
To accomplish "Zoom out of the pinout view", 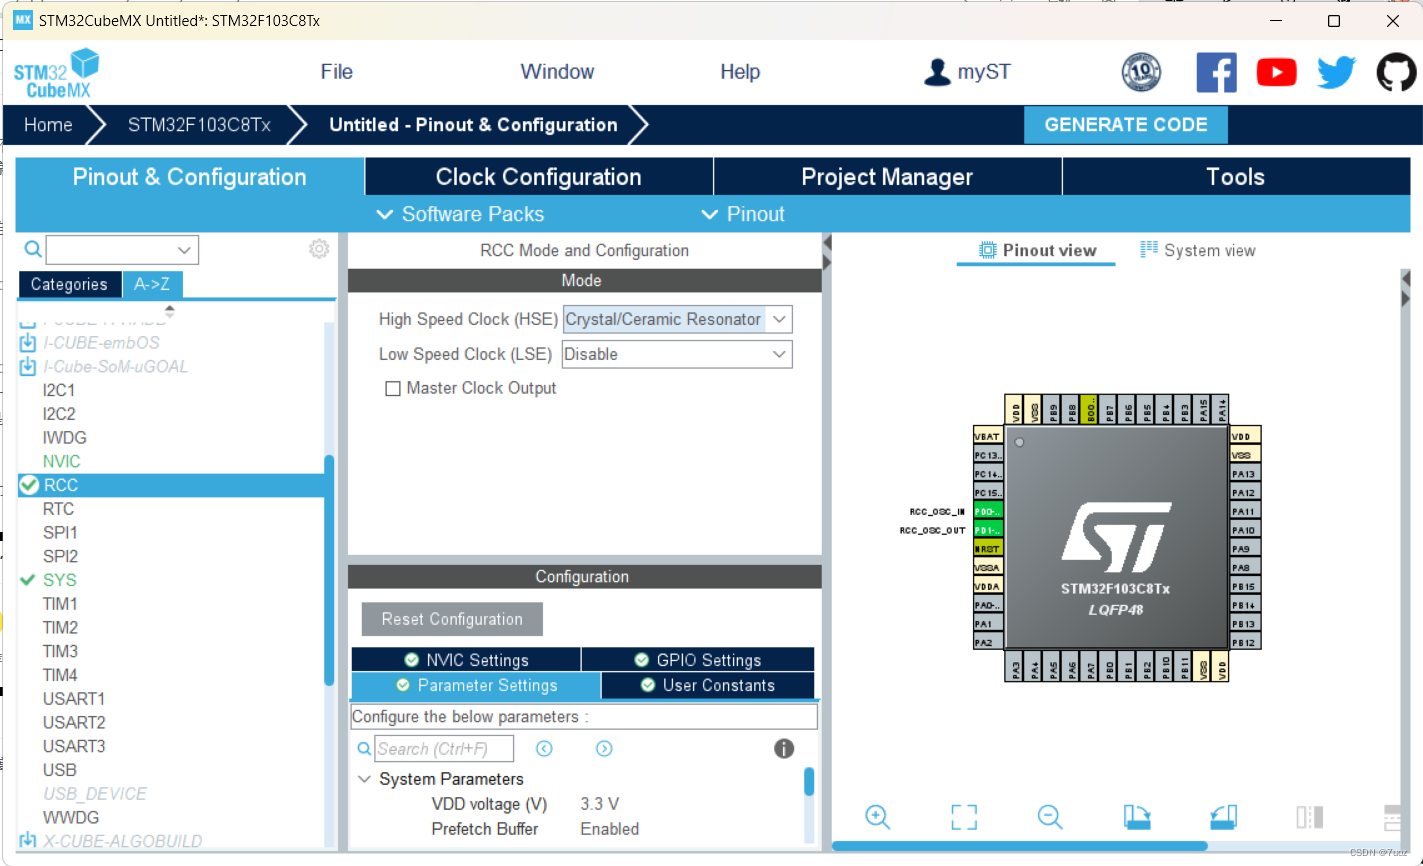I will point(1049,817).
